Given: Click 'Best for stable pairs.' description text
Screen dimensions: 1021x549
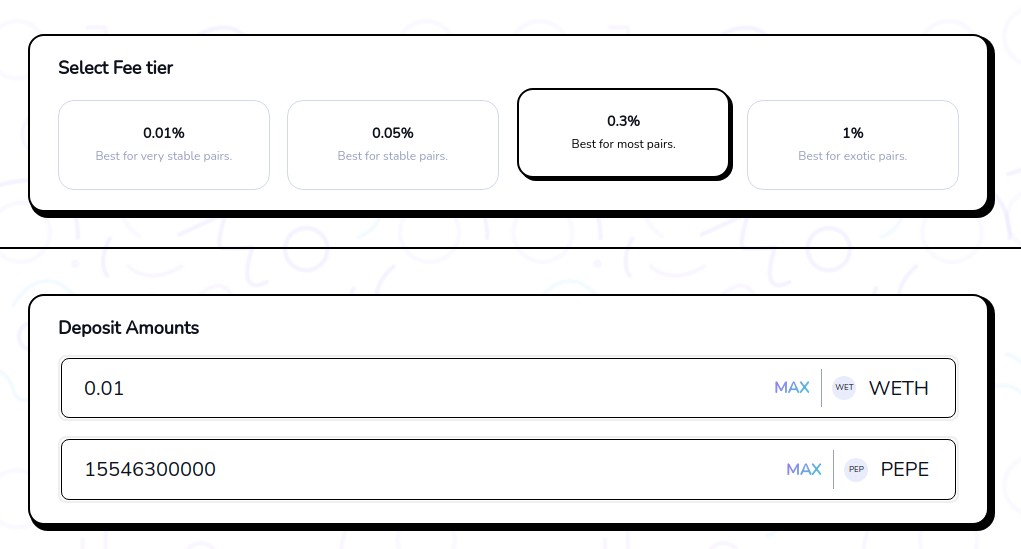Looking at the screenshot, I should click(x=393, y=156).
